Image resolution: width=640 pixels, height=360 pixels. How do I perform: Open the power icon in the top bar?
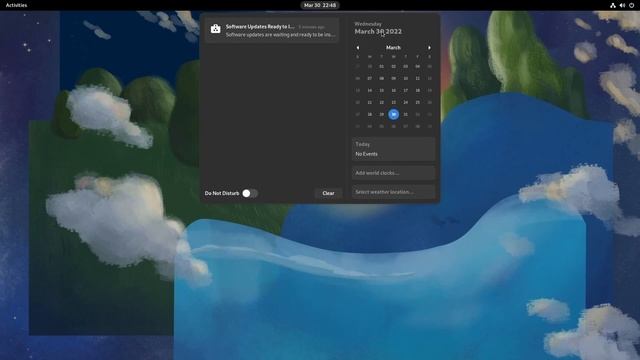pyautogui.click(x=631, y=5)
